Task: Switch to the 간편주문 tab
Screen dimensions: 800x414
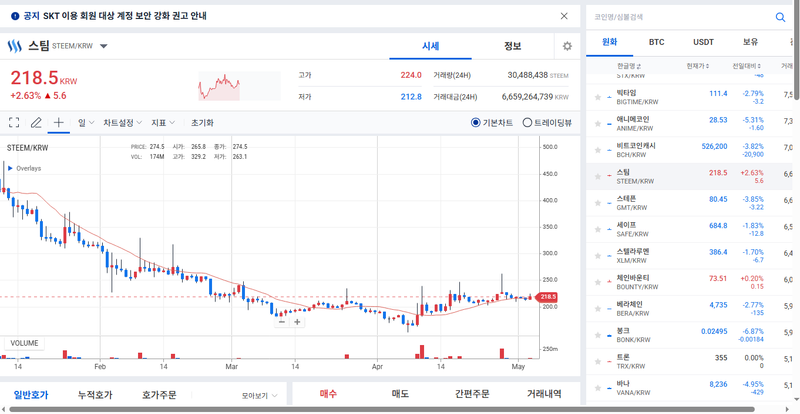Action: click(x=472, y=394)
